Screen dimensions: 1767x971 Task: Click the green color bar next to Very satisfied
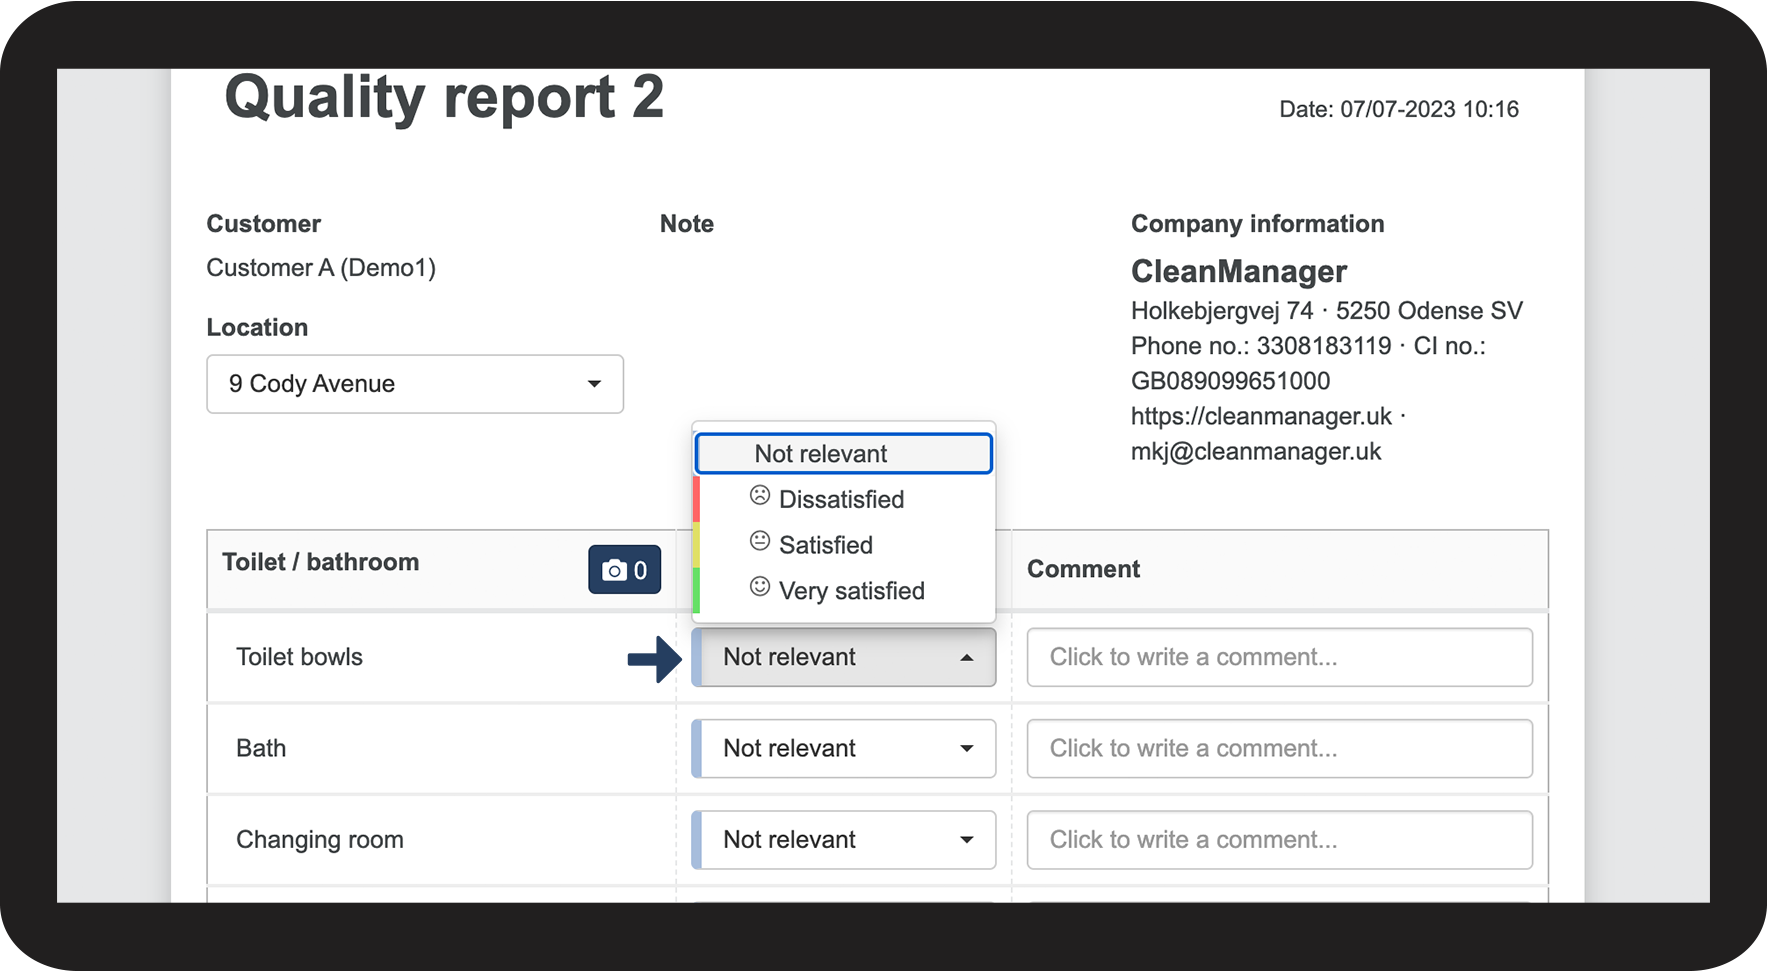pyautogui.click(x=696, y=590)
